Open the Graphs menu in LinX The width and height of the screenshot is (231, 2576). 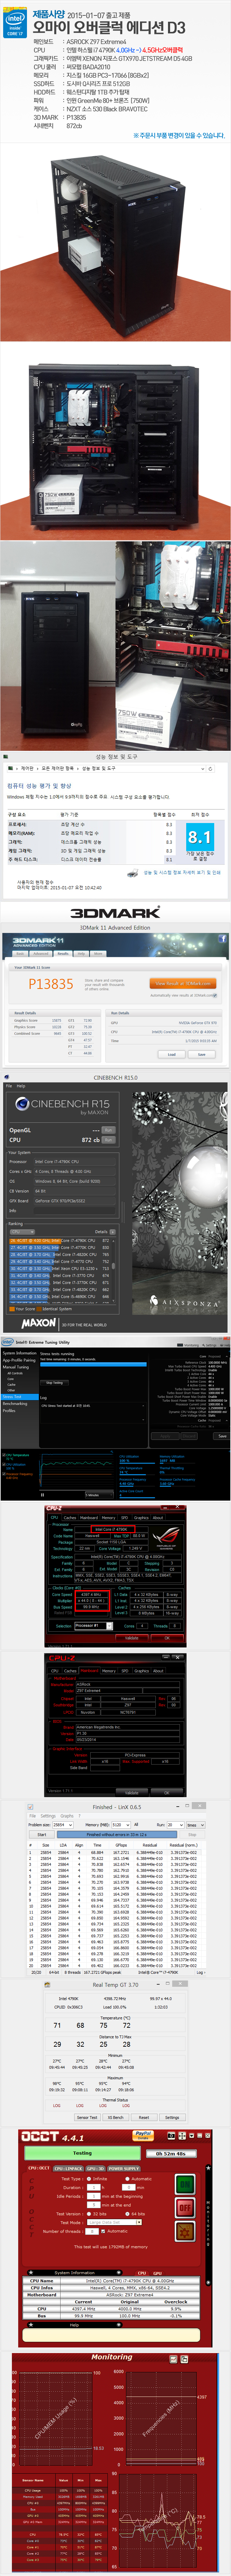[x=67, y=1816]
